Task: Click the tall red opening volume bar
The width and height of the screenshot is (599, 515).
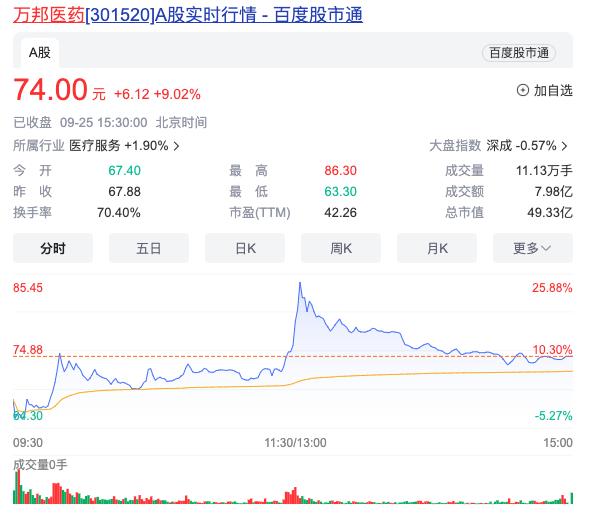Action: (x=18, y=486)
